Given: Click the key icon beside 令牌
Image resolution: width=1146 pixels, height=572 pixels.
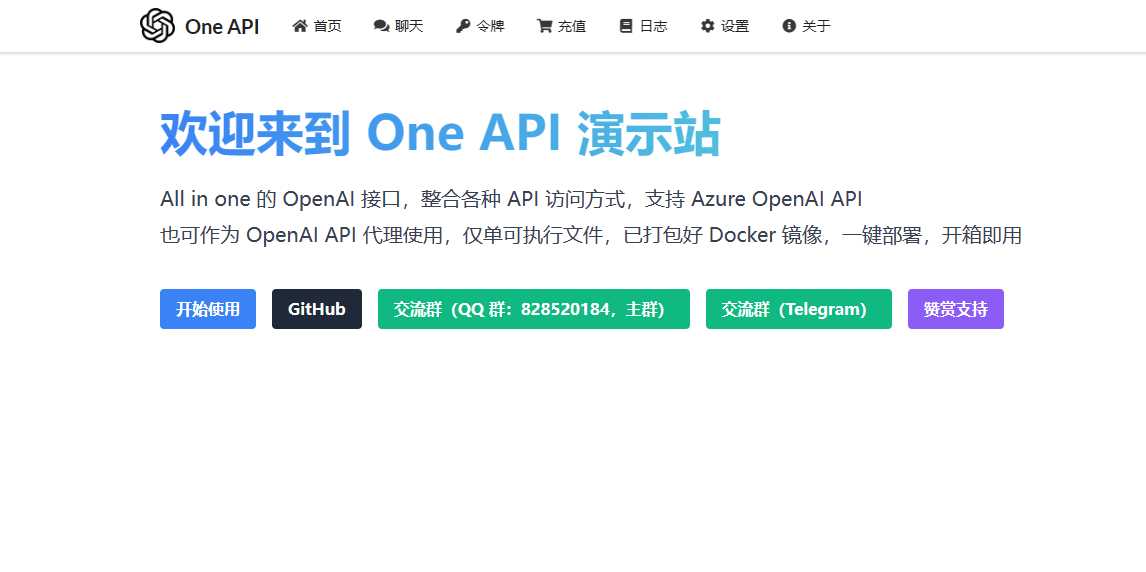Looking at the screenshot, I should [463, 26].
